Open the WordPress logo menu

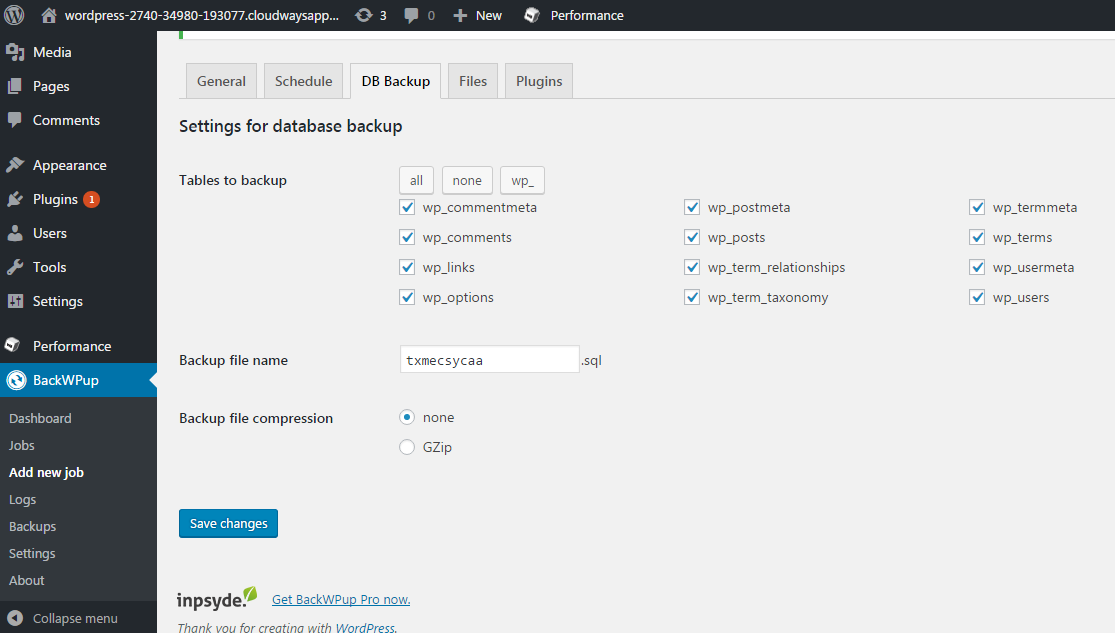(14, 15)
